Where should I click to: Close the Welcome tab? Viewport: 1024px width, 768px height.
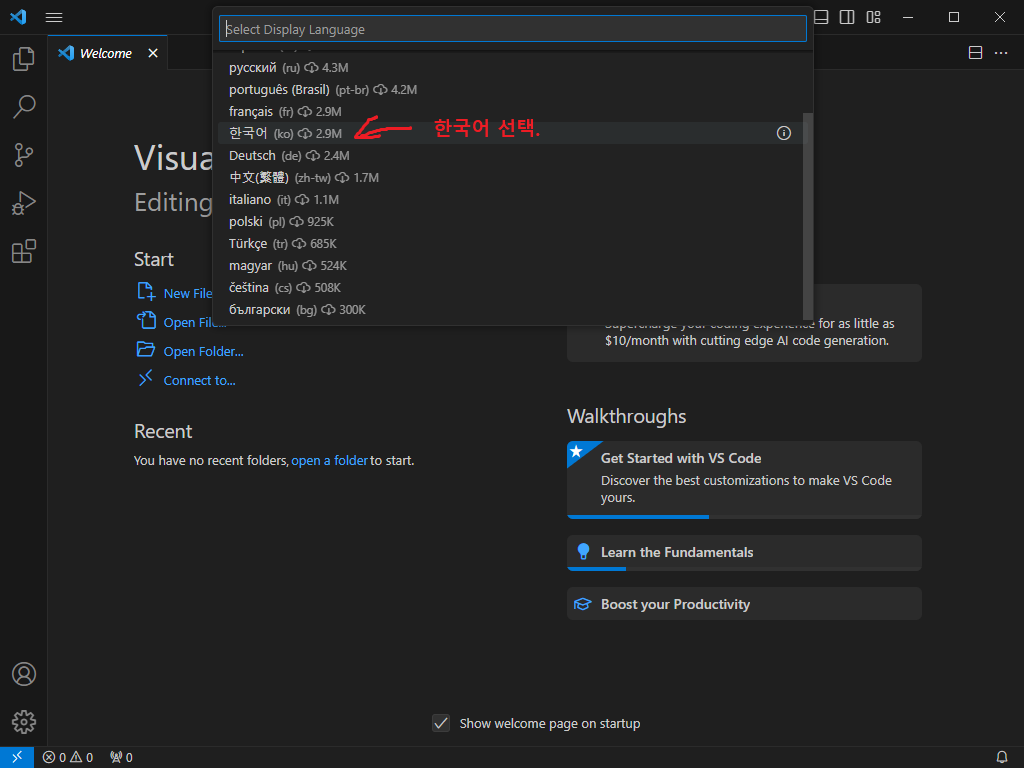tap(153, 53)
